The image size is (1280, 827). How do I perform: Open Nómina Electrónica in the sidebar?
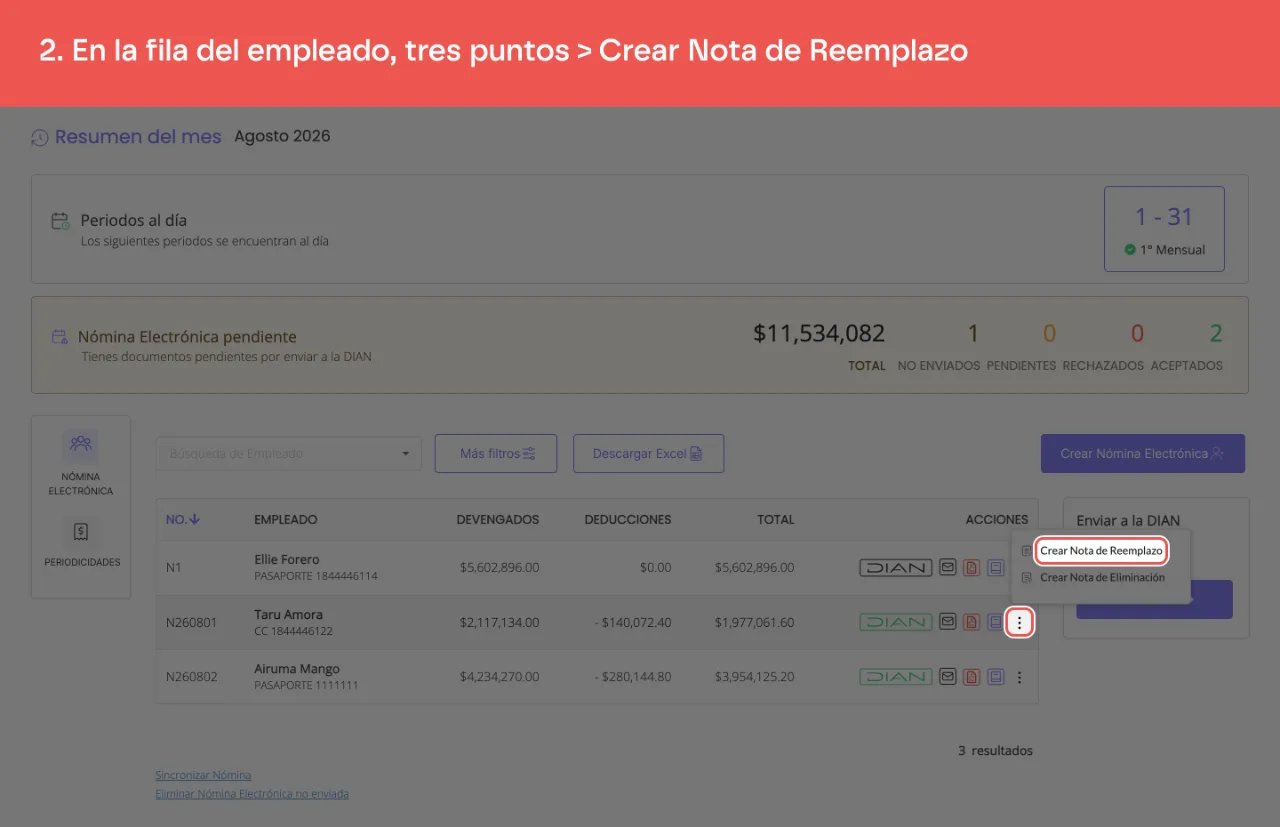[81, 464]
